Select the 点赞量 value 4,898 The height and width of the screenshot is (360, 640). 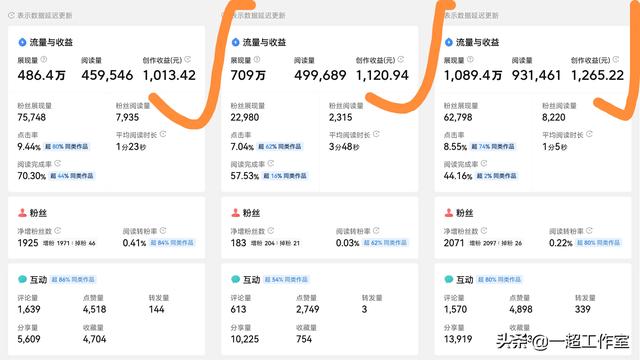[521, 309]
